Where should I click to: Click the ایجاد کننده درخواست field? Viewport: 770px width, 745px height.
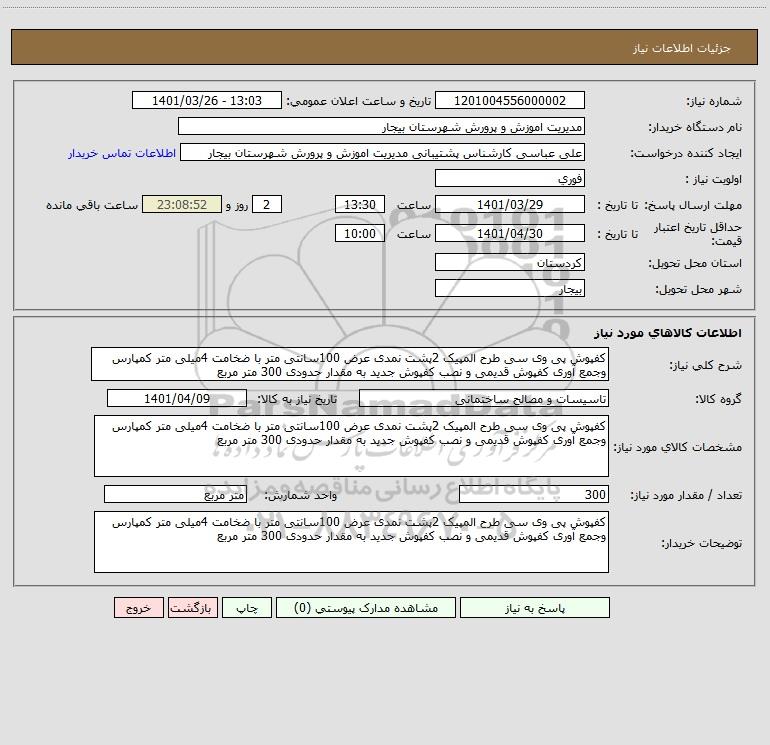[382, 153]
